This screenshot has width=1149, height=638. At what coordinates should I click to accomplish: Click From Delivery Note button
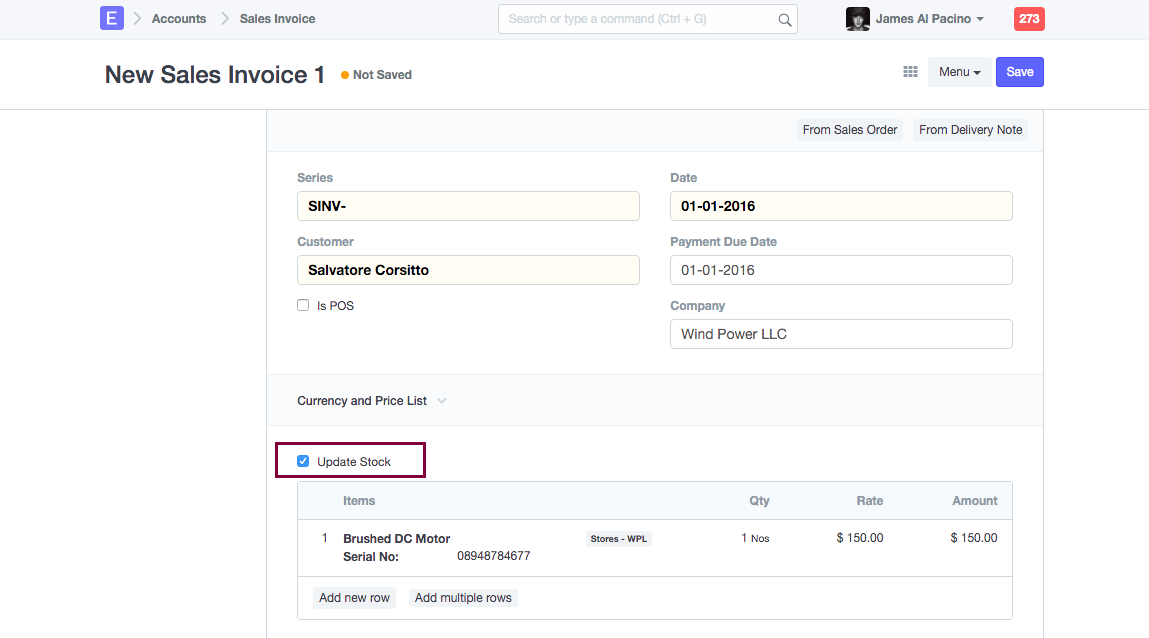point(970,130)
